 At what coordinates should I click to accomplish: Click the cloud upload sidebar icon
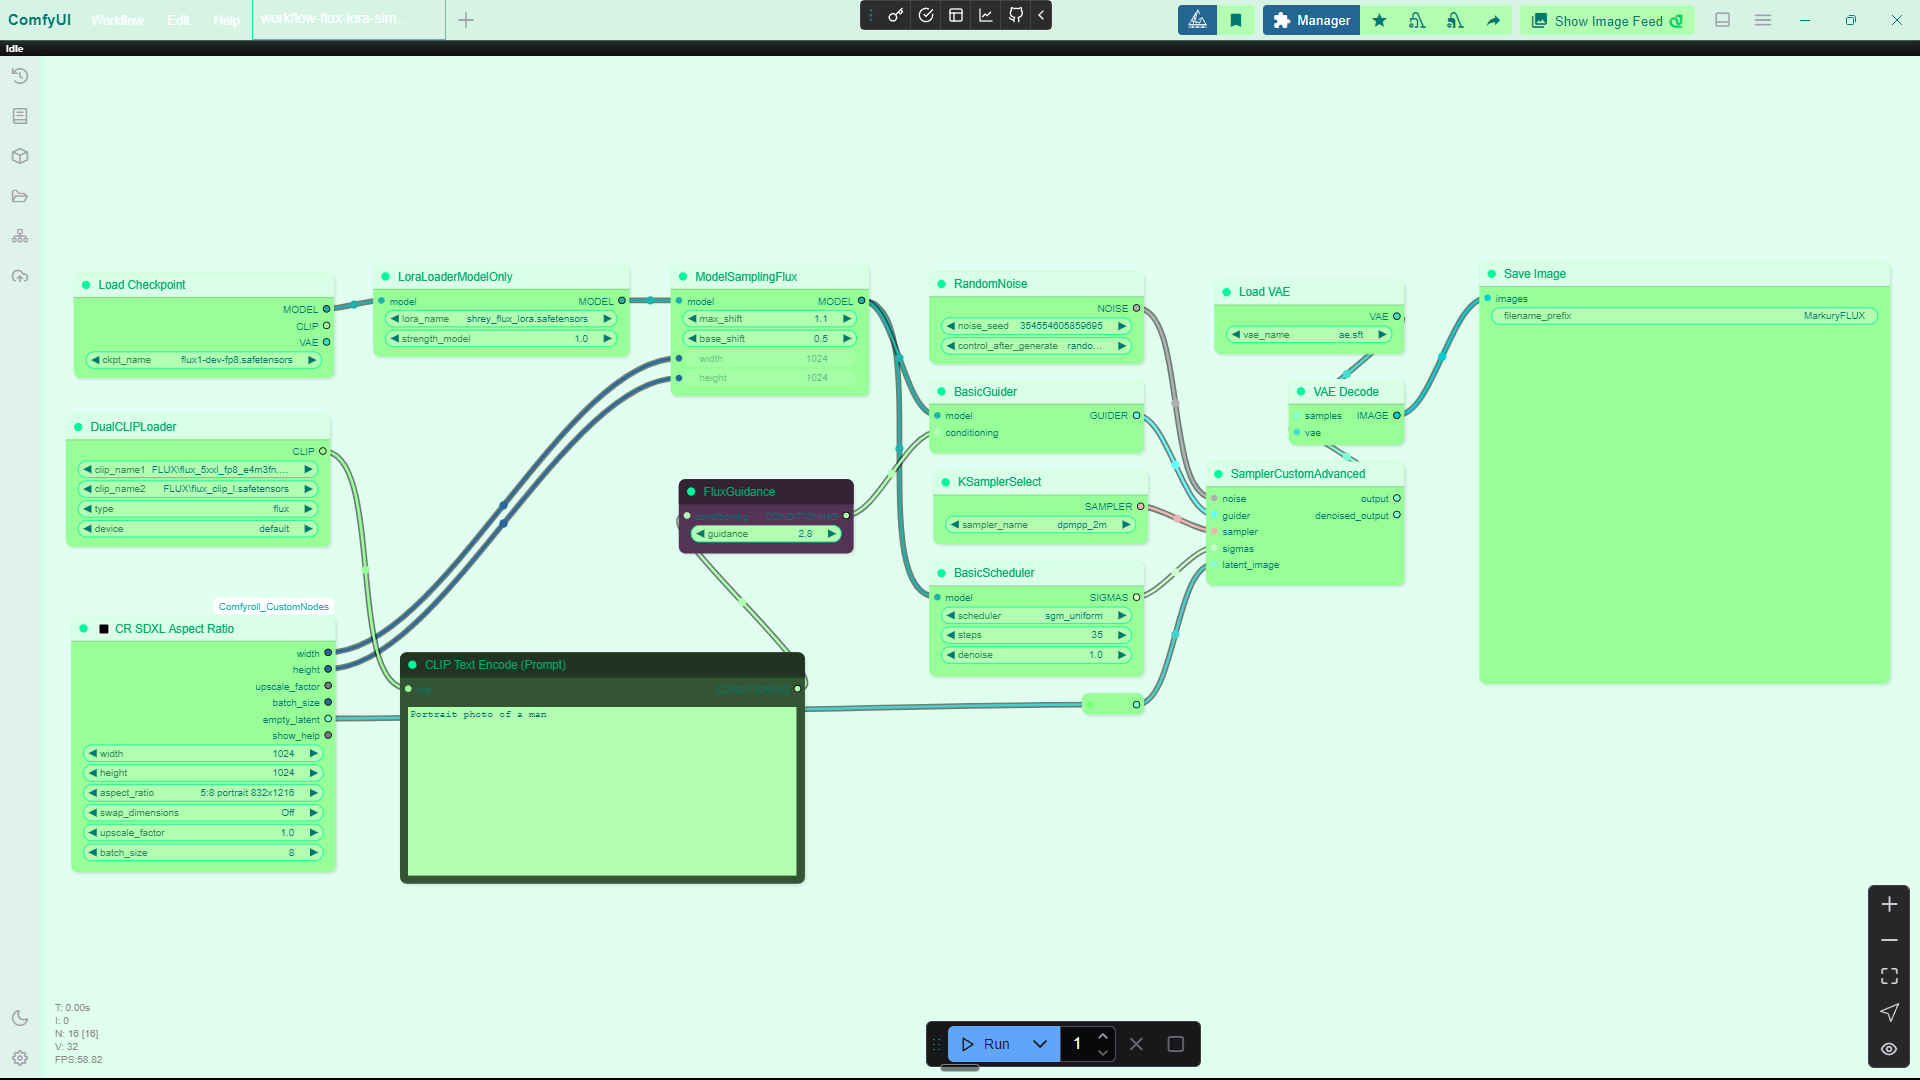20,276
